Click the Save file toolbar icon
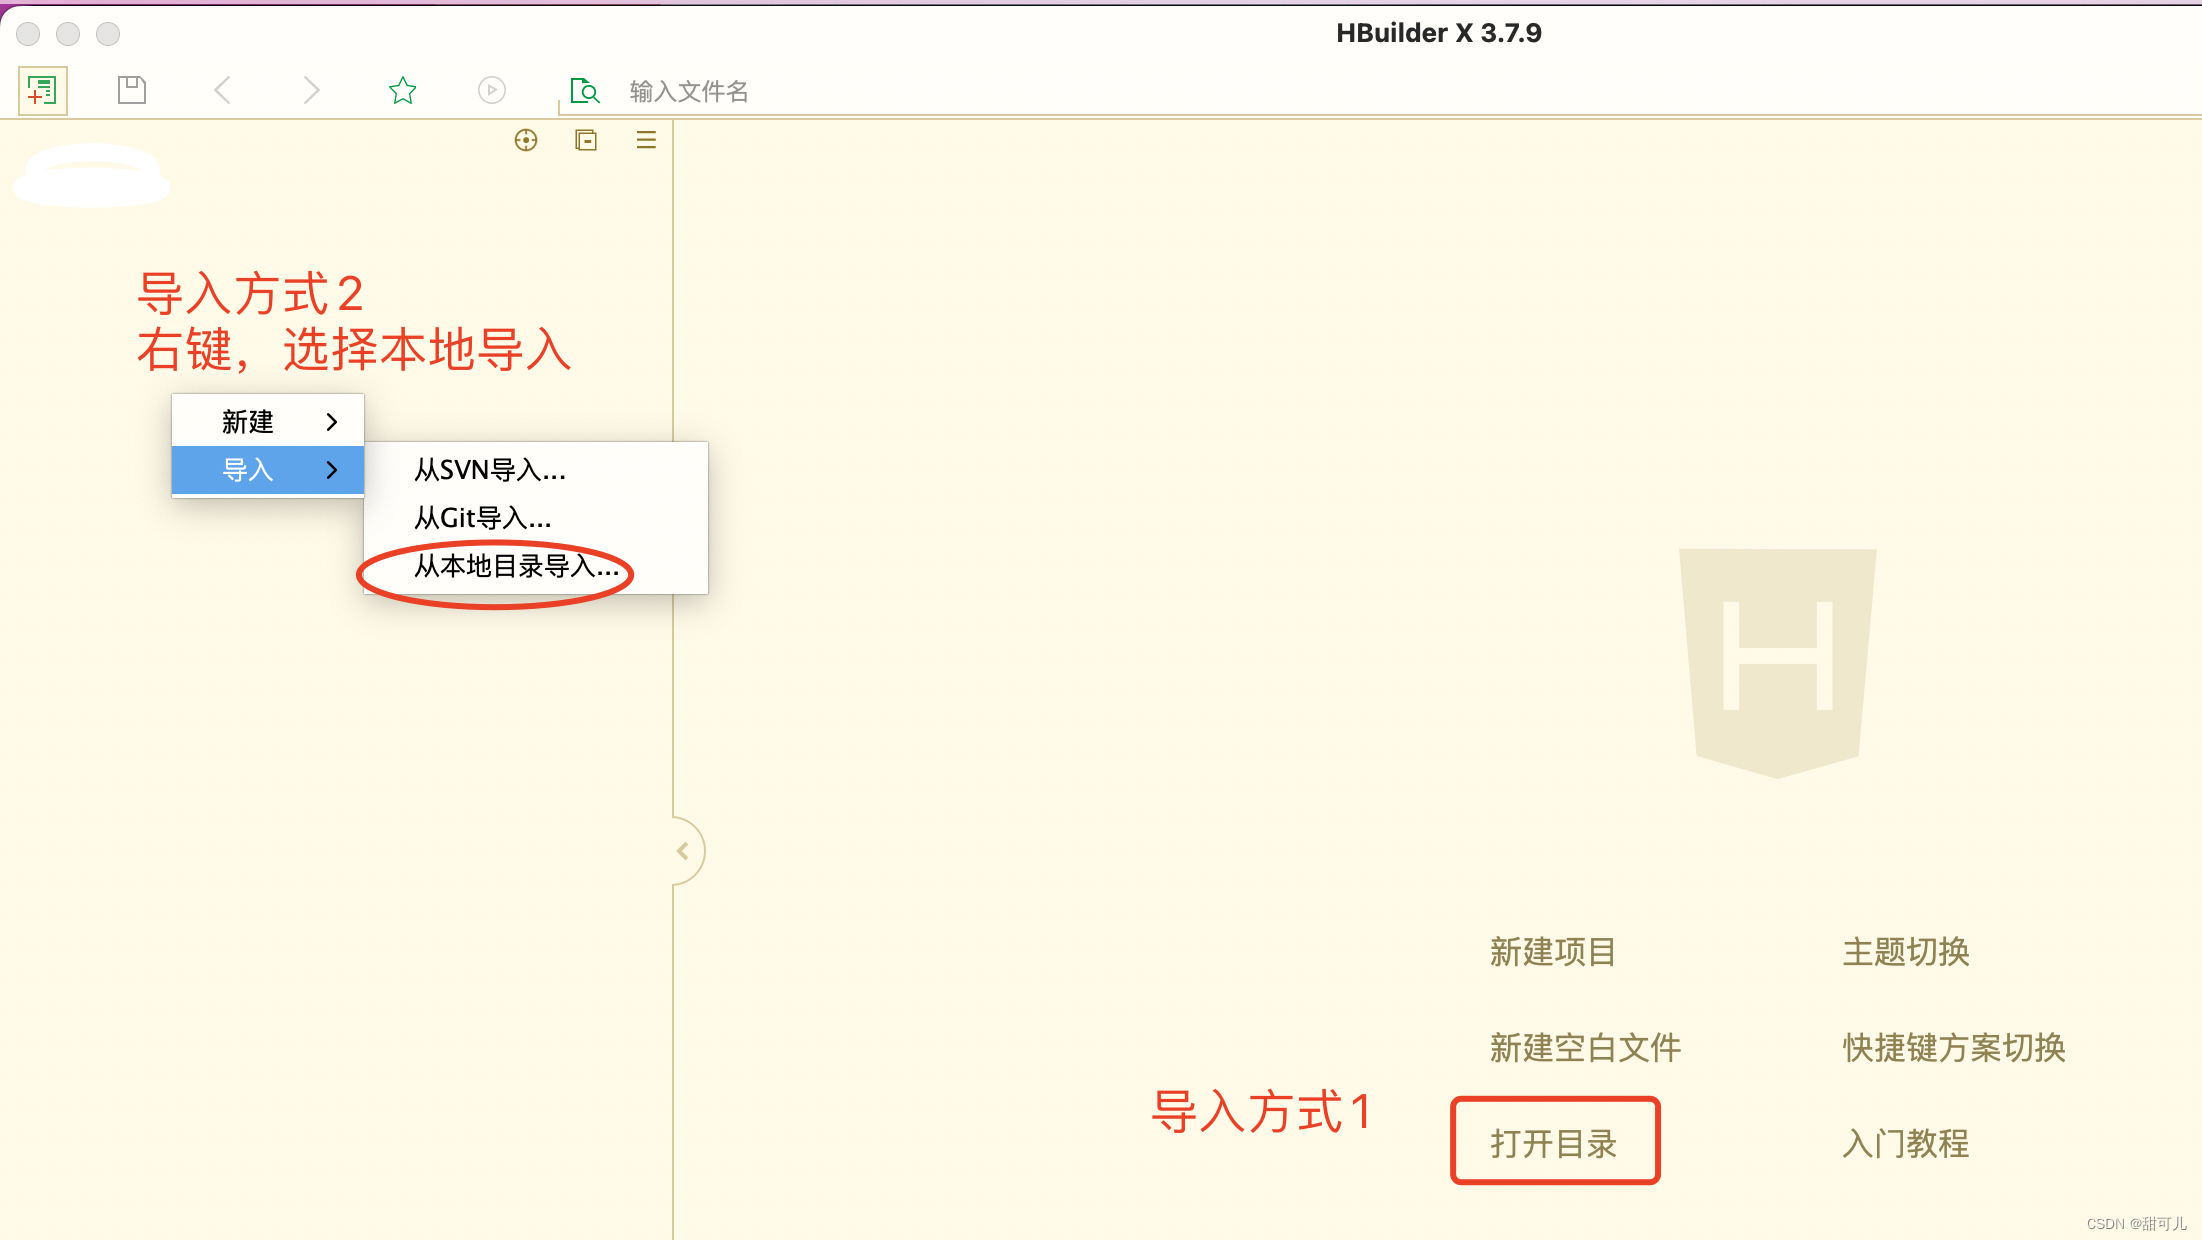Viewport: 2202px width, 1240px height. 132,91
